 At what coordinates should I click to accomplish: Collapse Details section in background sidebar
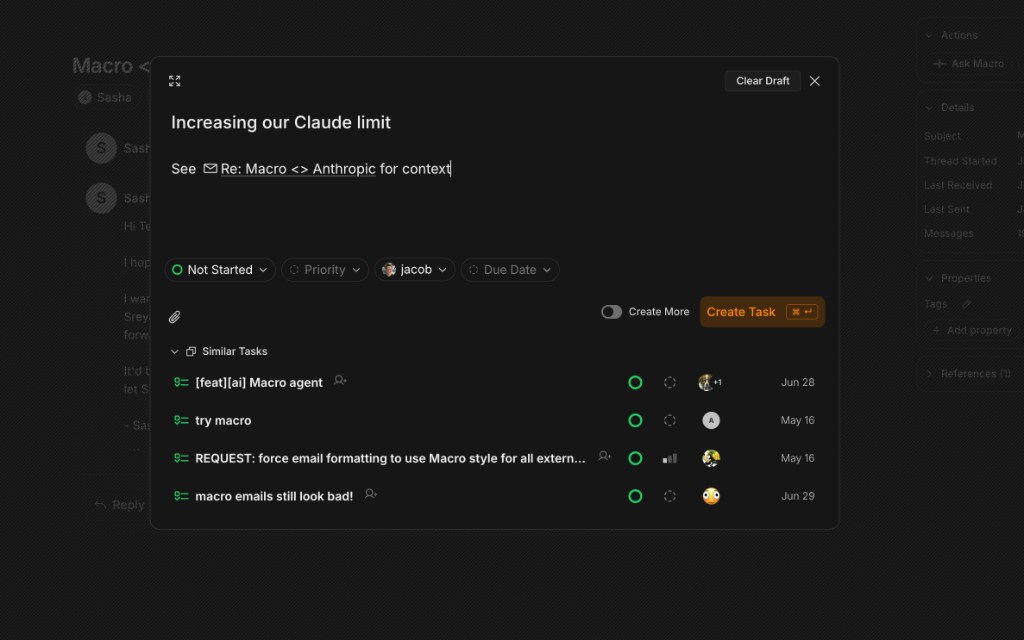(x=929, y=108)
